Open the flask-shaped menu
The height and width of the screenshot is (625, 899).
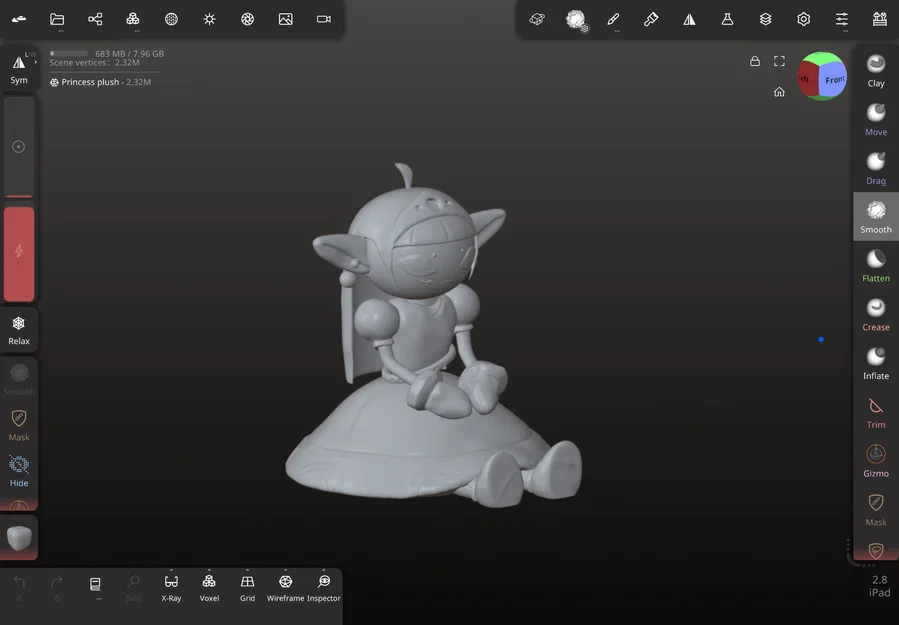(x=727, y=19)
